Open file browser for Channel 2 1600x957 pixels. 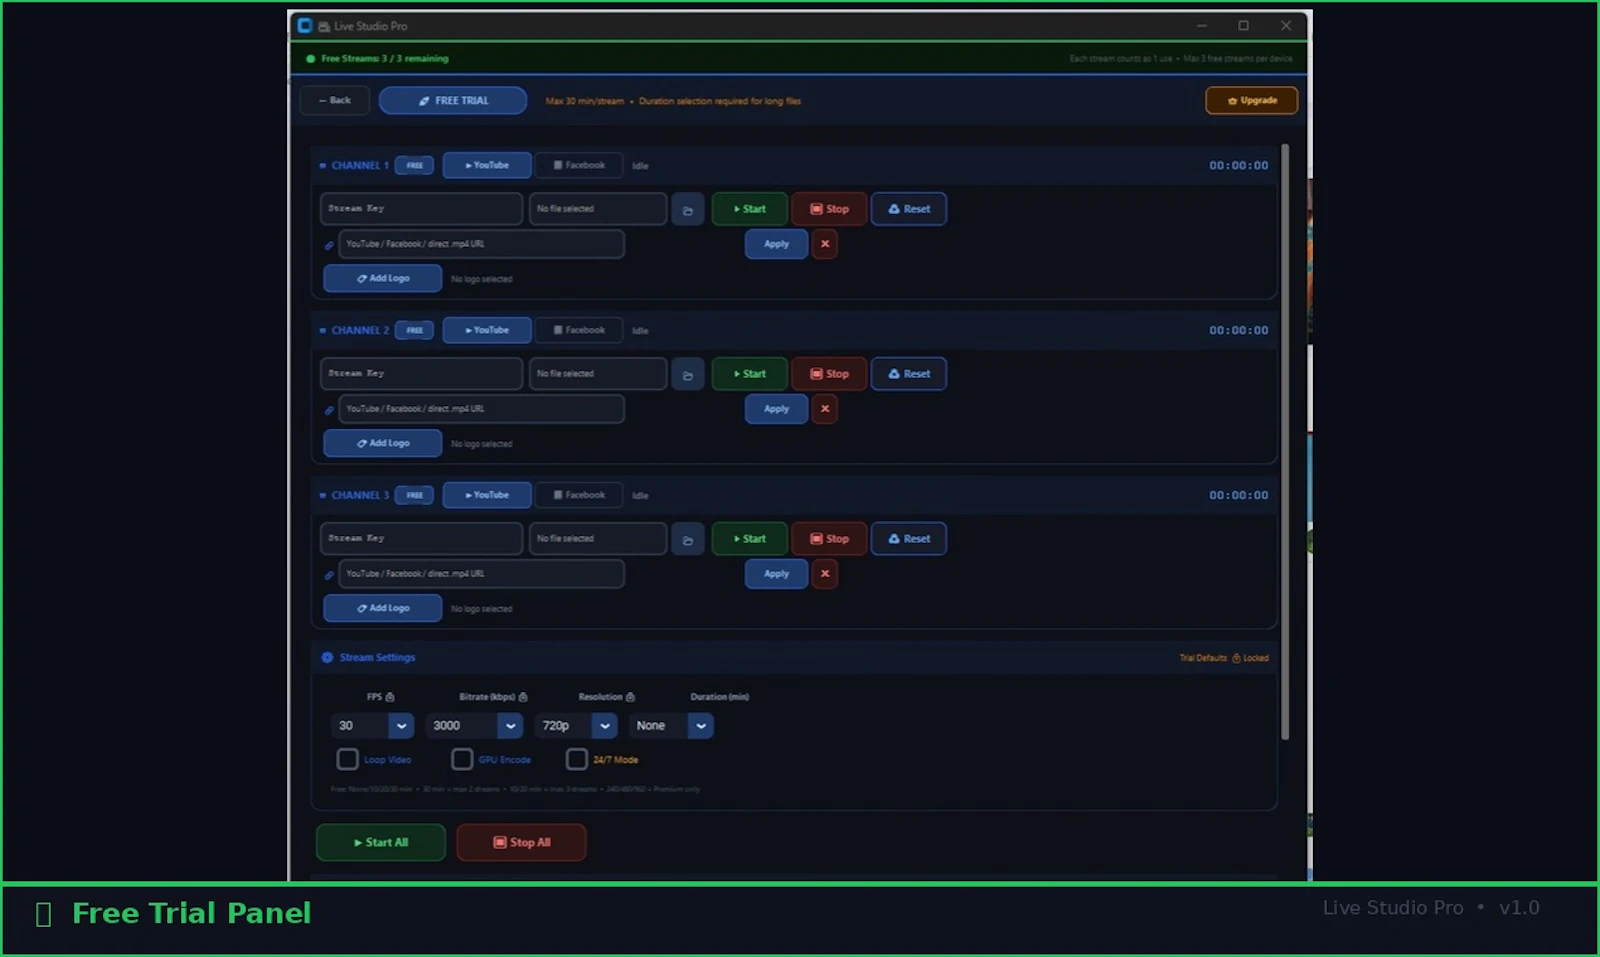687,374
